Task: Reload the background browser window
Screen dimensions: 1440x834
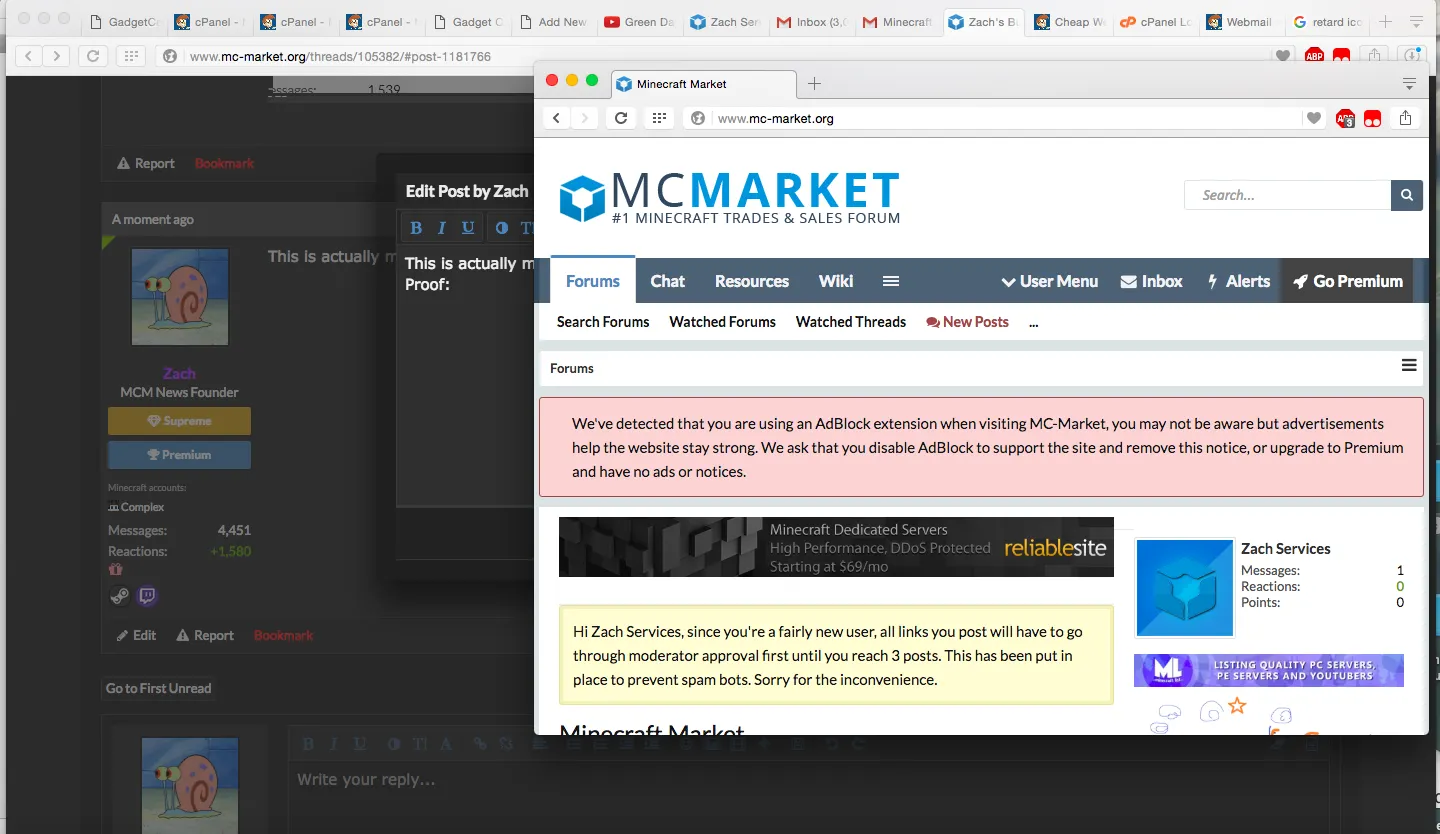Action: (93, 56)
